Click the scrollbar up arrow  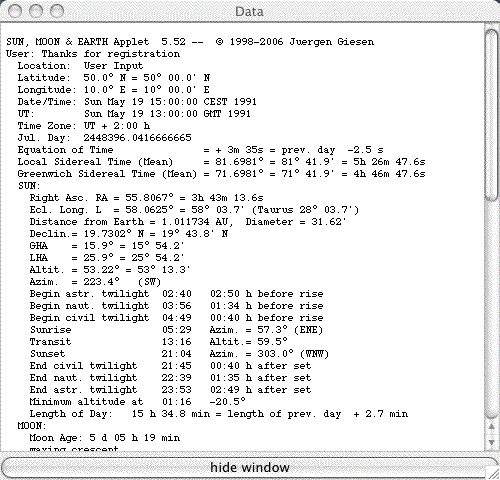491,427
